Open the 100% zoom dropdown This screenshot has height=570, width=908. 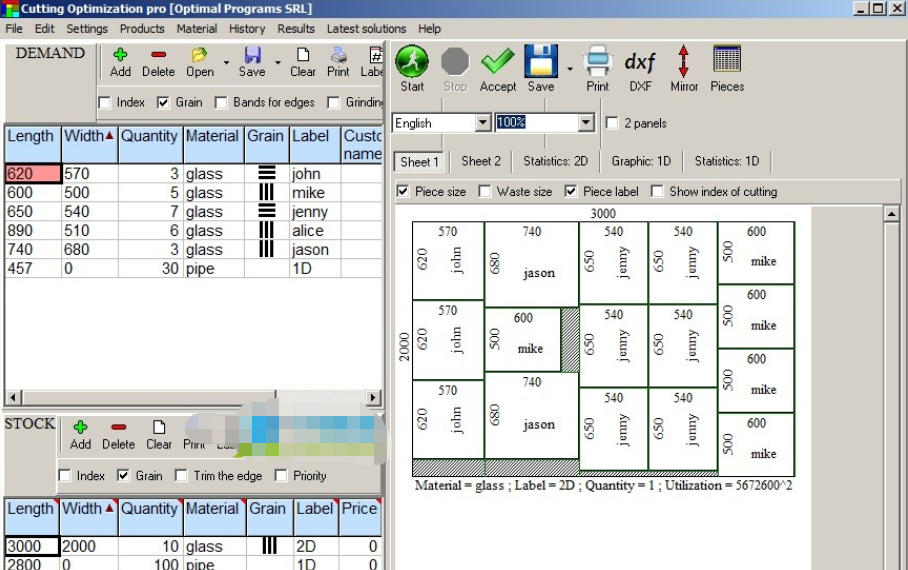[586, 123]
